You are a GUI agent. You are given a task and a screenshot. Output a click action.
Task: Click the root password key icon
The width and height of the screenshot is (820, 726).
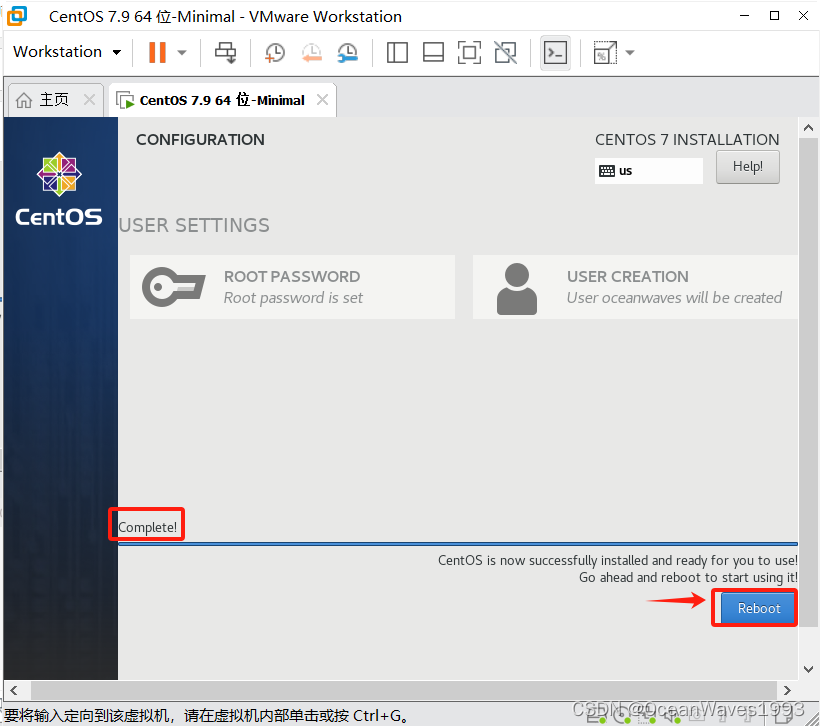click(174, 287)
